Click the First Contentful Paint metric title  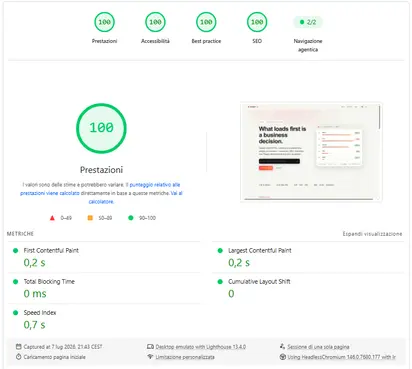[51, 250]
